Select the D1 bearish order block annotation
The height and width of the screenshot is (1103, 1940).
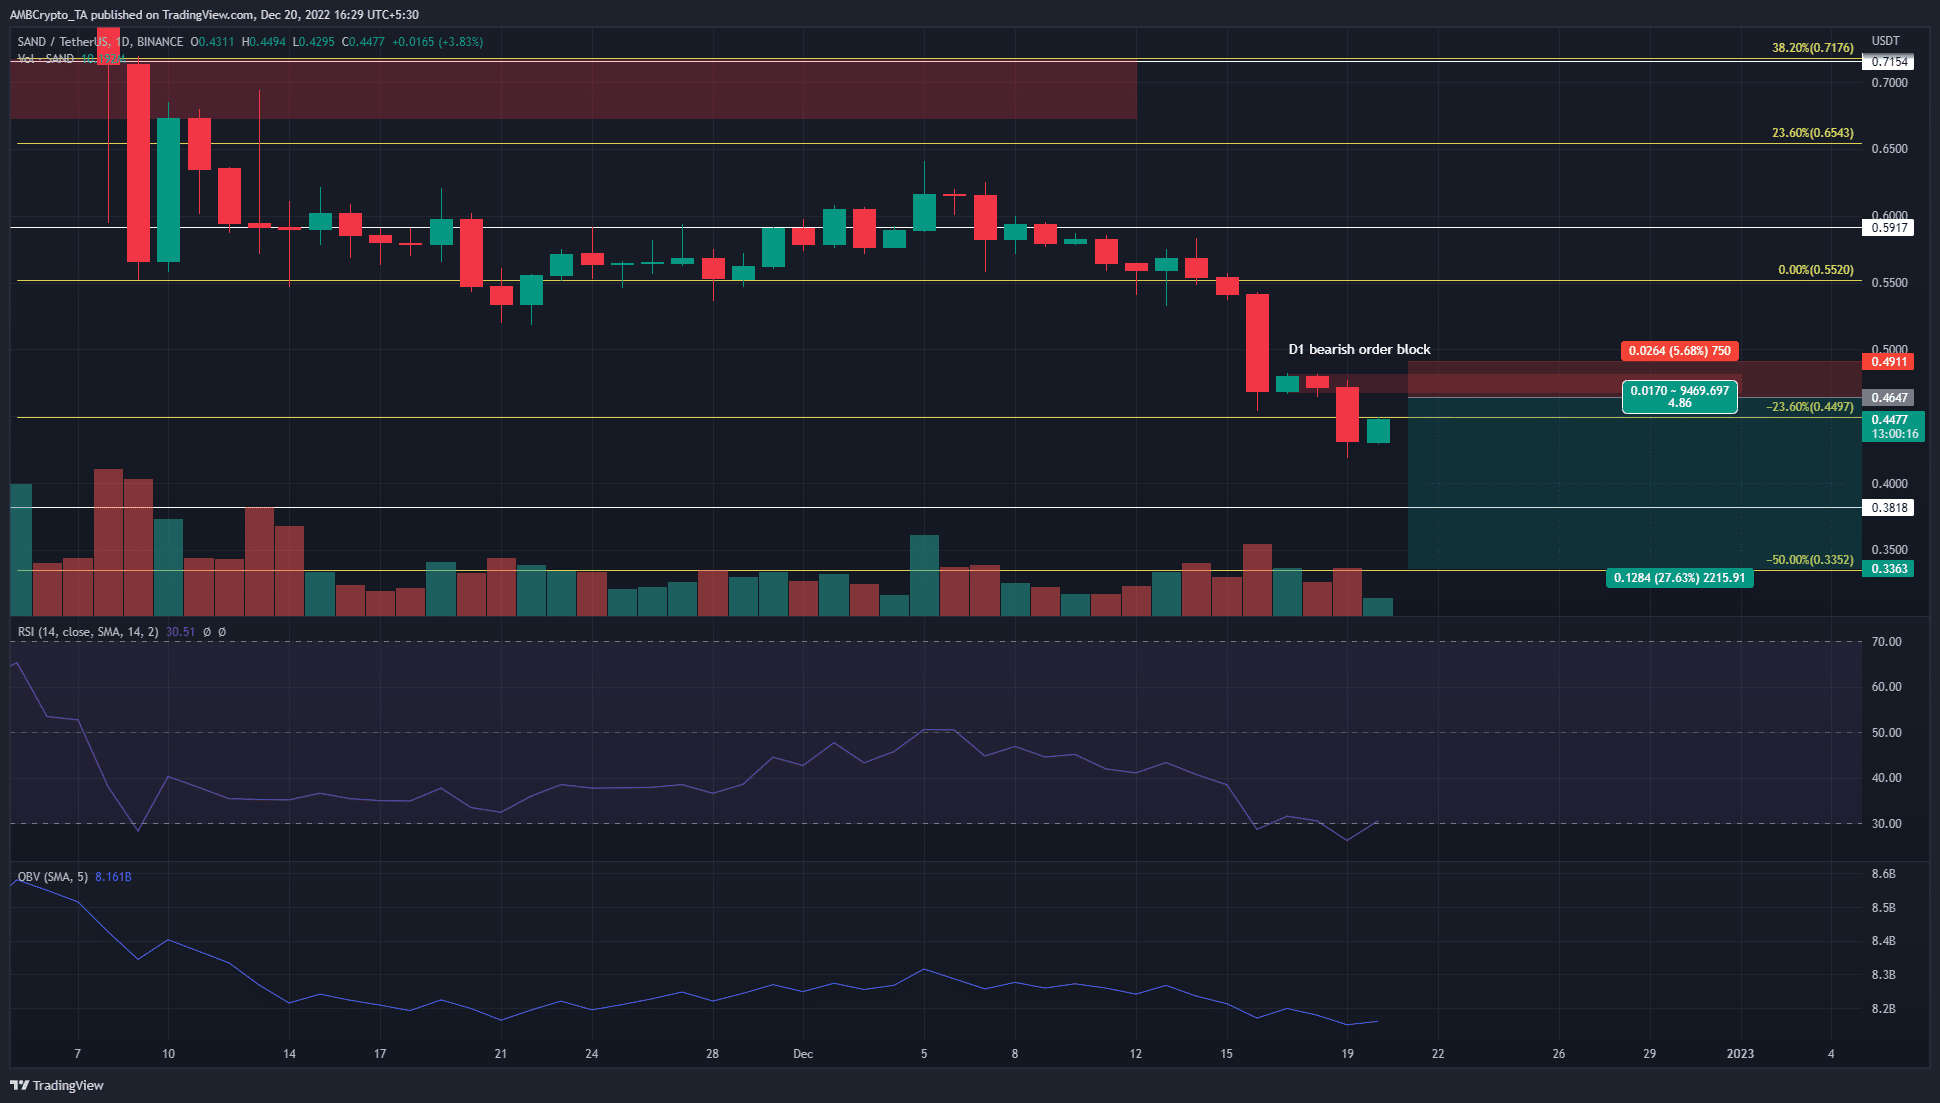(x=1359, y=349)
